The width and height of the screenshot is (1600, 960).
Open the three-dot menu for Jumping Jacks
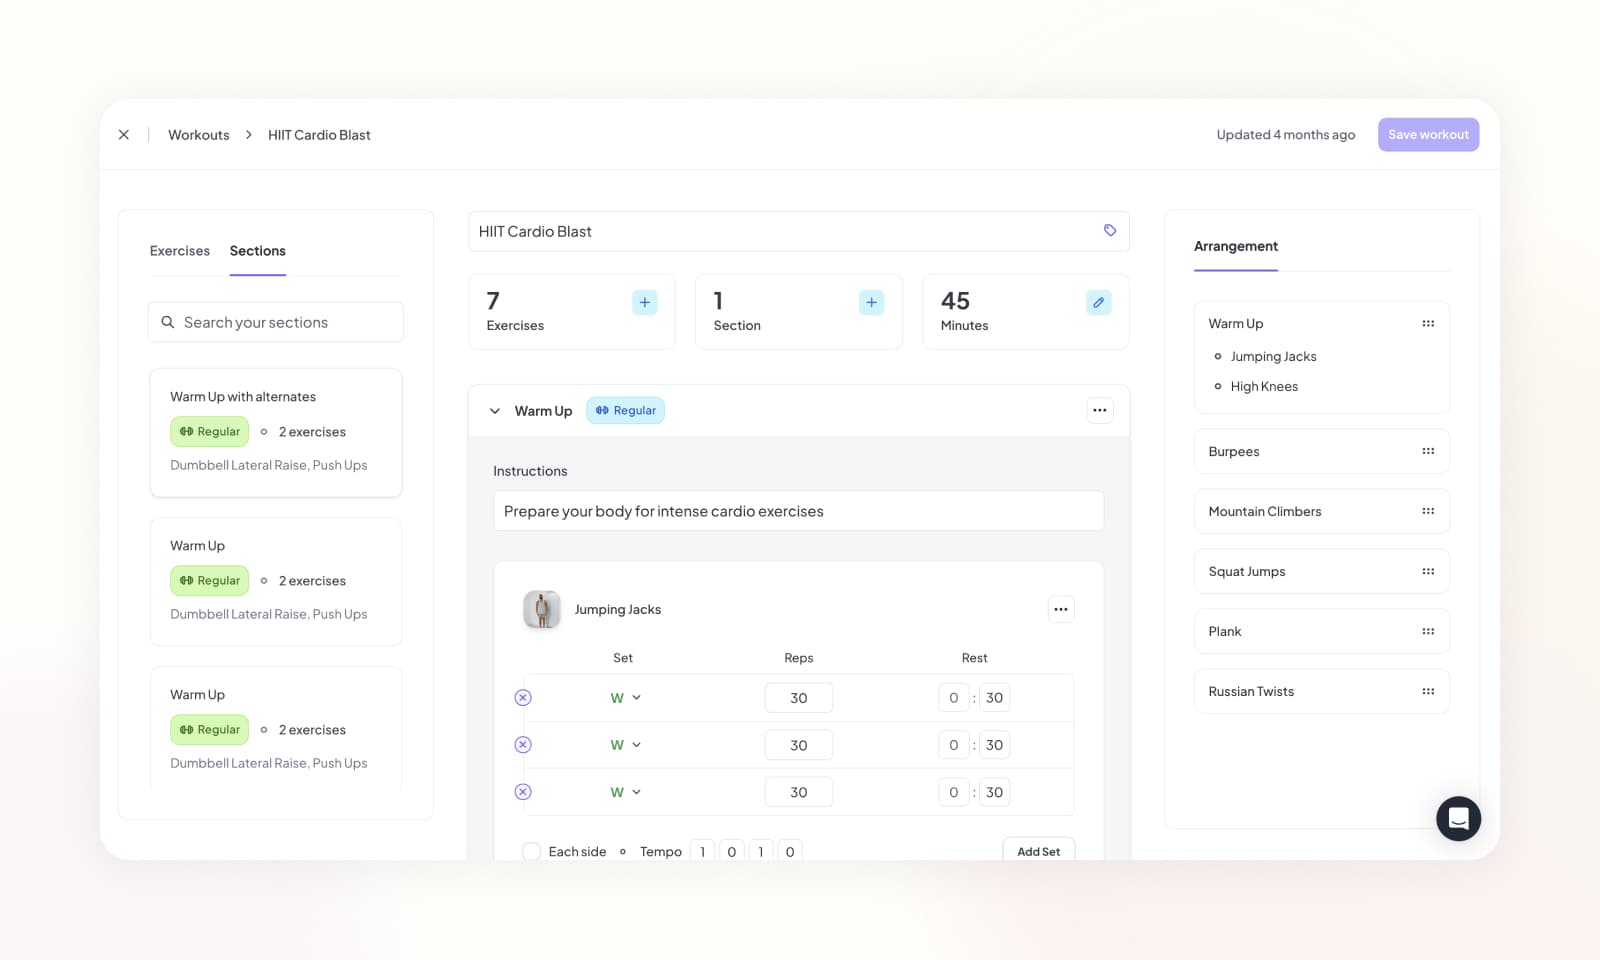pos(1061,609)
